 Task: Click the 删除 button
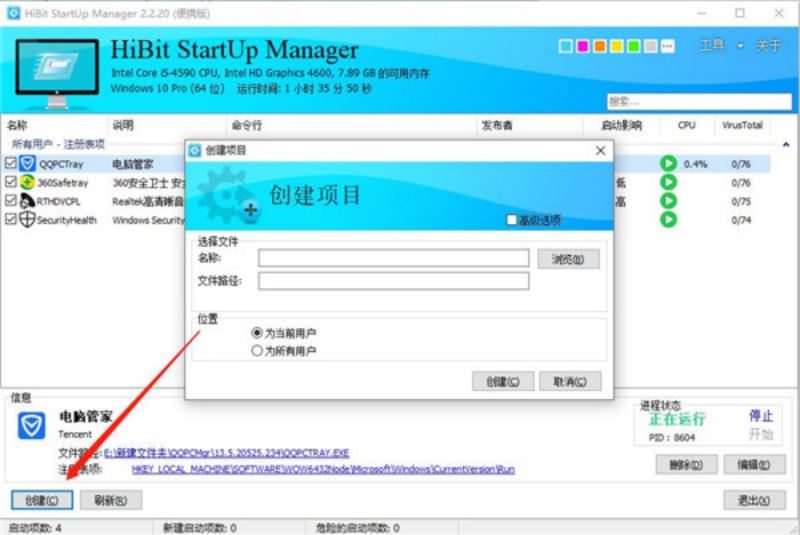click(687, 465)
